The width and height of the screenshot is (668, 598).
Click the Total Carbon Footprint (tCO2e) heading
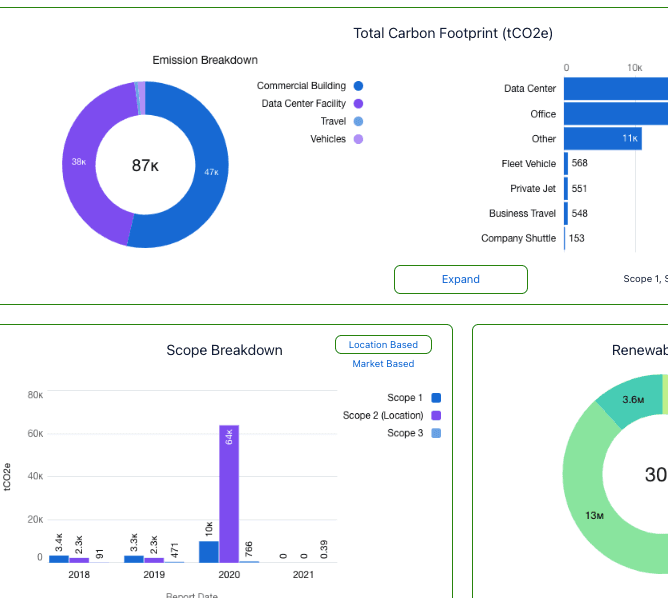coord(453,33)
